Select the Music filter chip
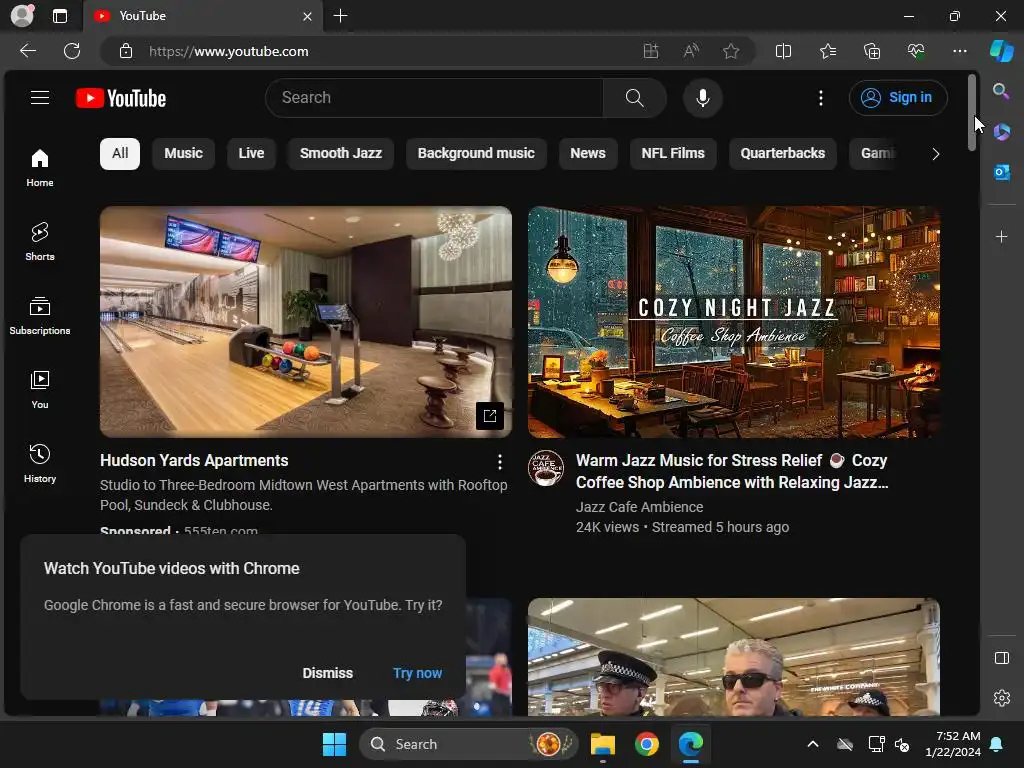The width and height of the screenshot is (1024, 768). click(183, 153)
